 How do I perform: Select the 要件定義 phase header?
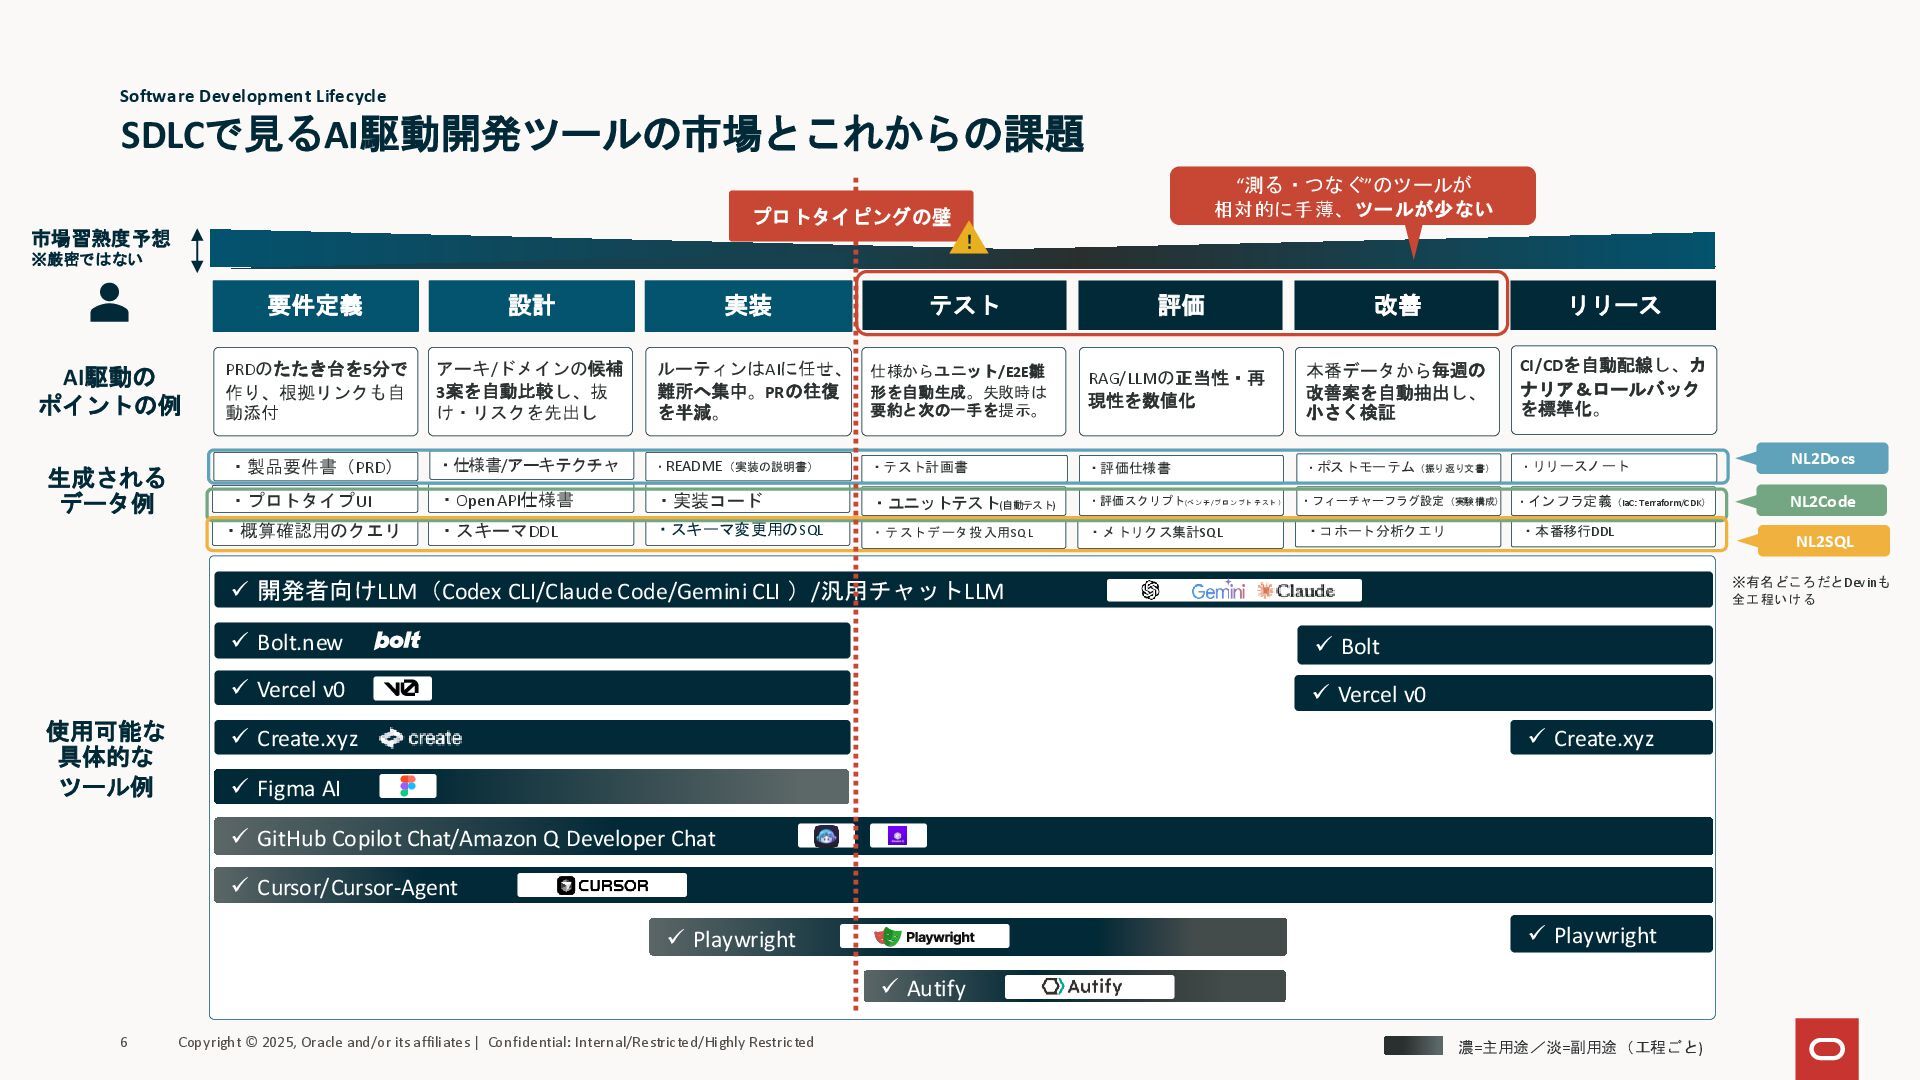[315, 305]
